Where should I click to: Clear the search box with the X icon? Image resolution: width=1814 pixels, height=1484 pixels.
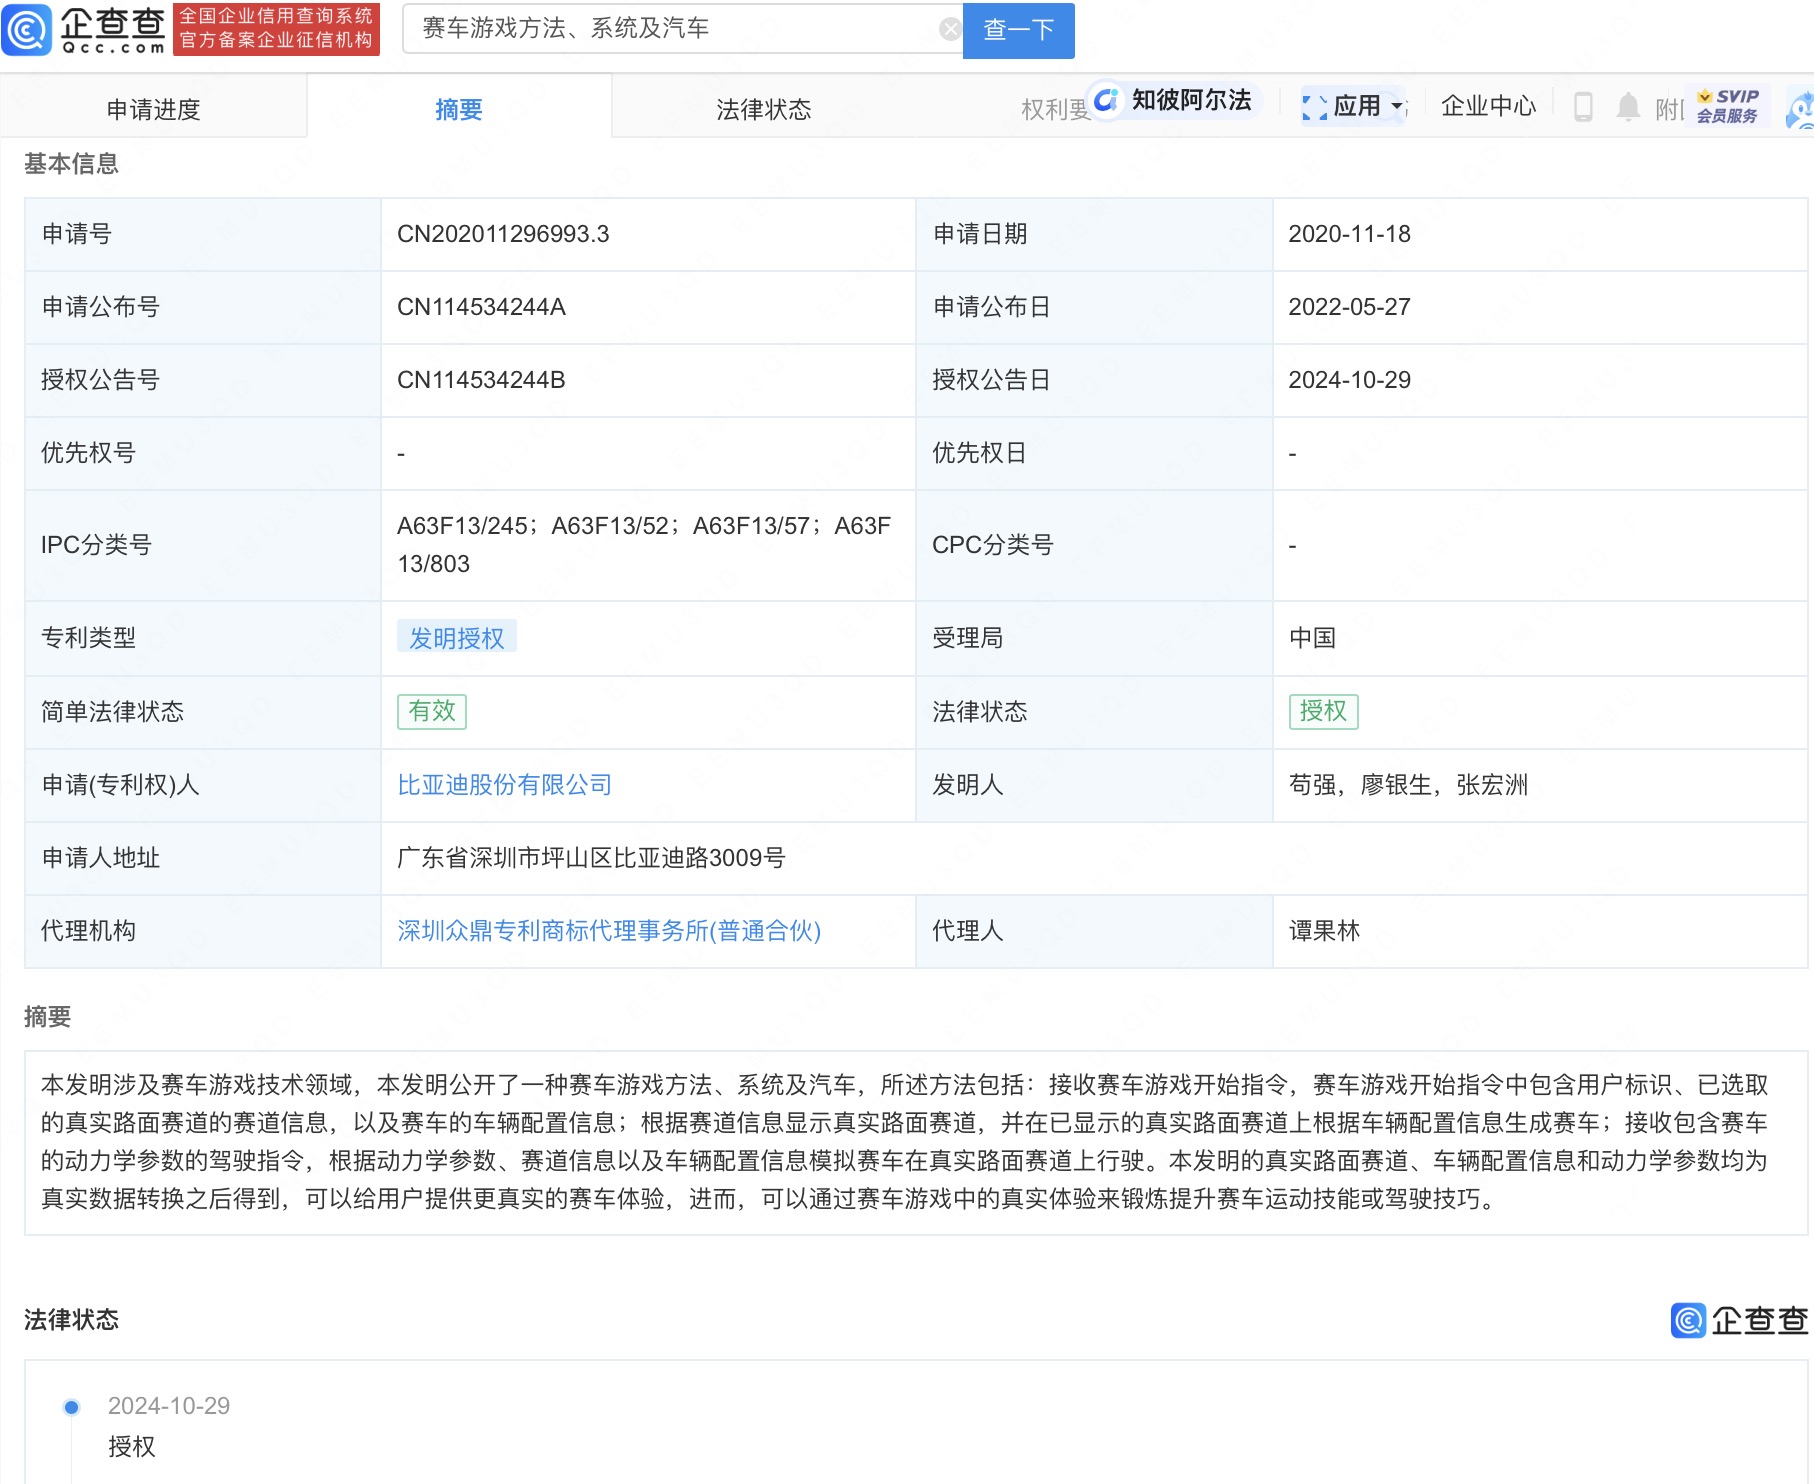[950, 29]
